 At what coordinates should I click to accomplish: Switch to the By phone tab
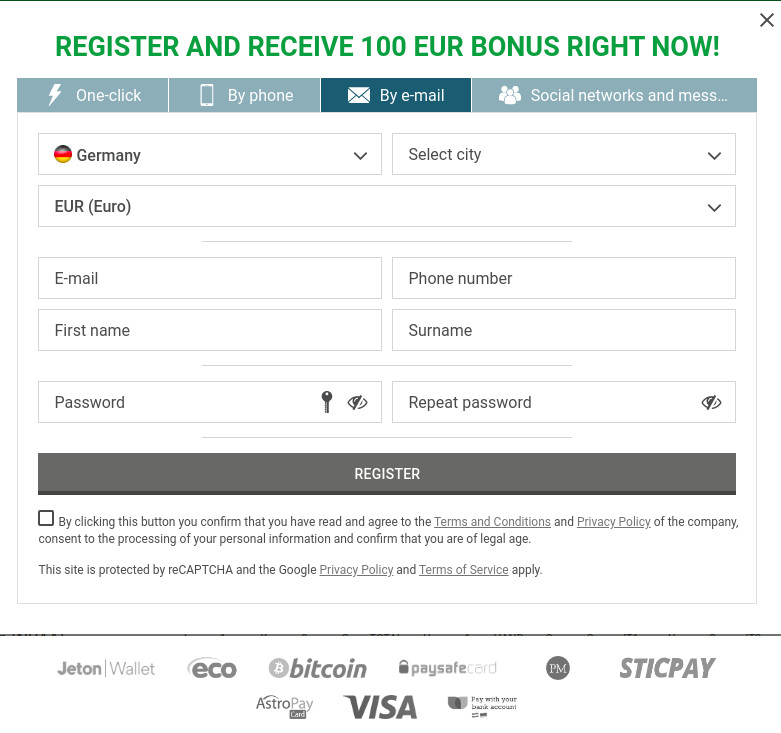tap(245, 95)
